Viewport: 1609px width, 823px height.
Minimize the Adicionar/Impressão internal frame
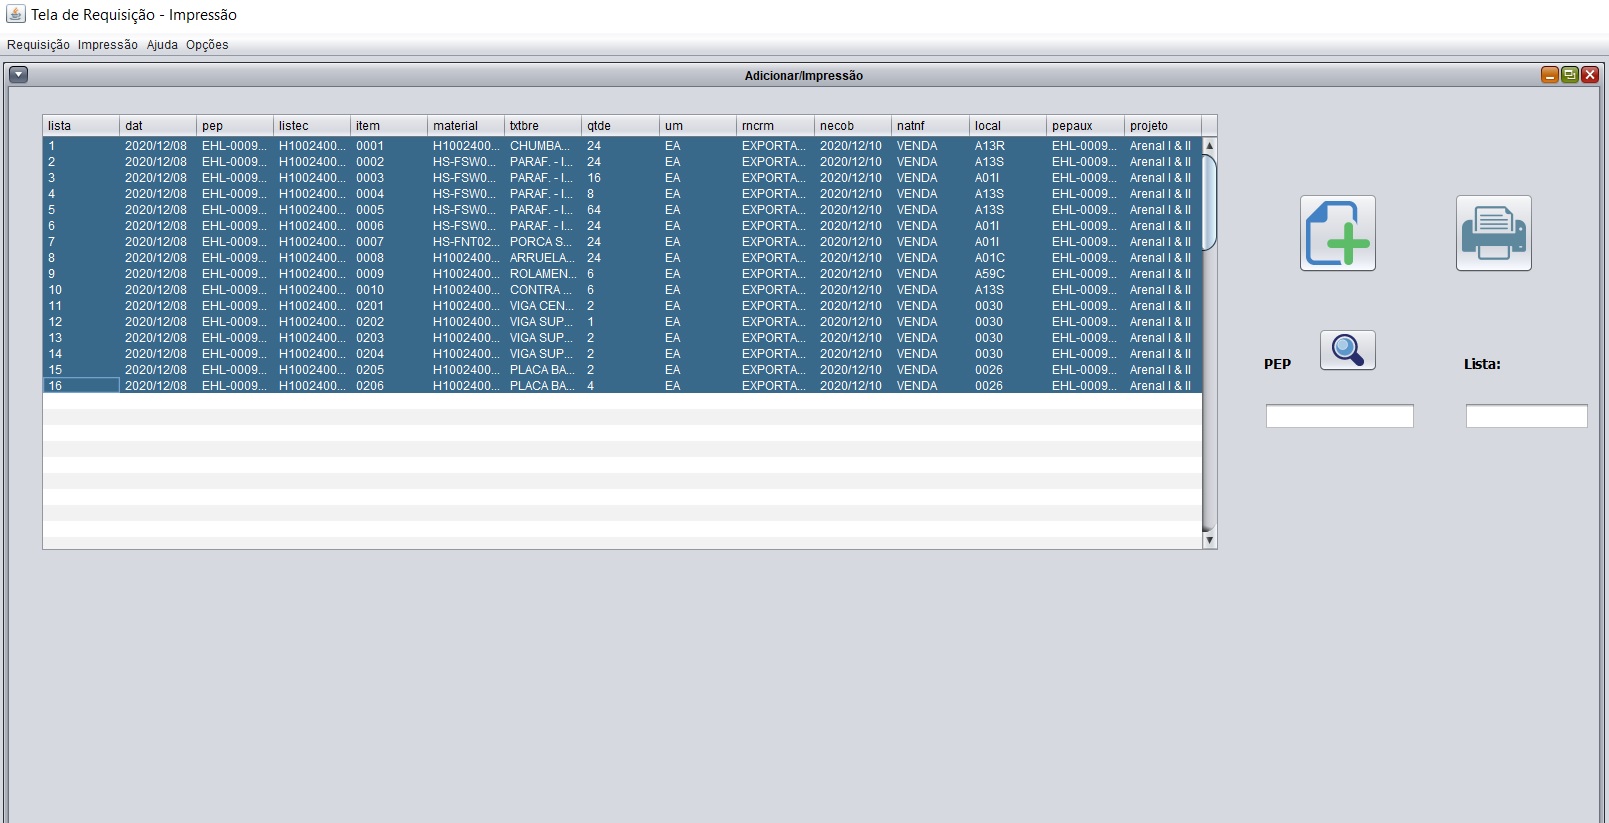(x=1550, y=75)
